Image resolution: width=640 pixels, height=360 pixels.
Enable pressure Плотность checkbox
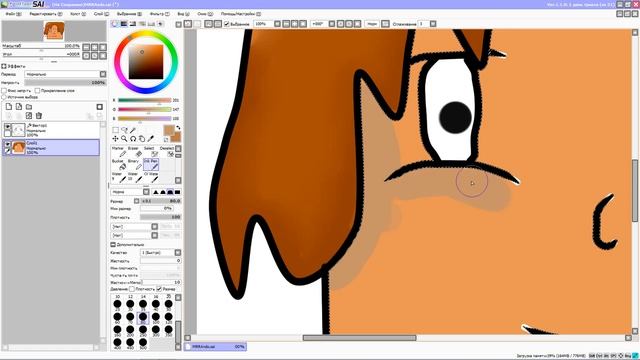(132, 289)
